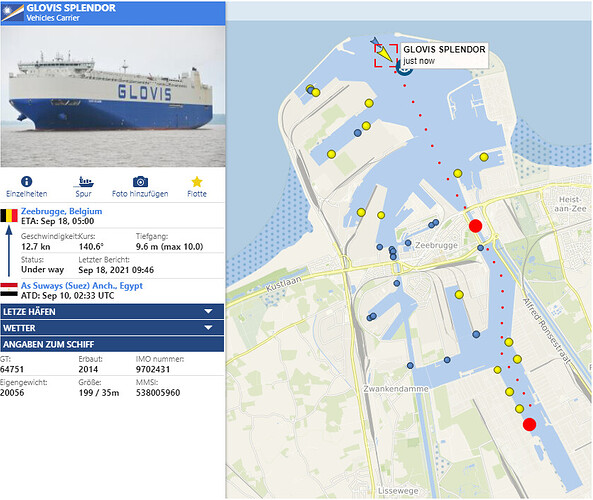Select the large red marker near Zeebrugge town
This screenshot has width=593, height=500.
coord(475,226)
